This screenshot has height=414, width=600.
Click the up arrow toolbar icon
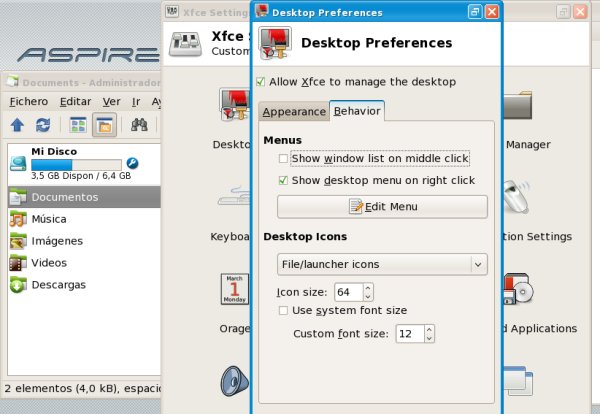17,125
